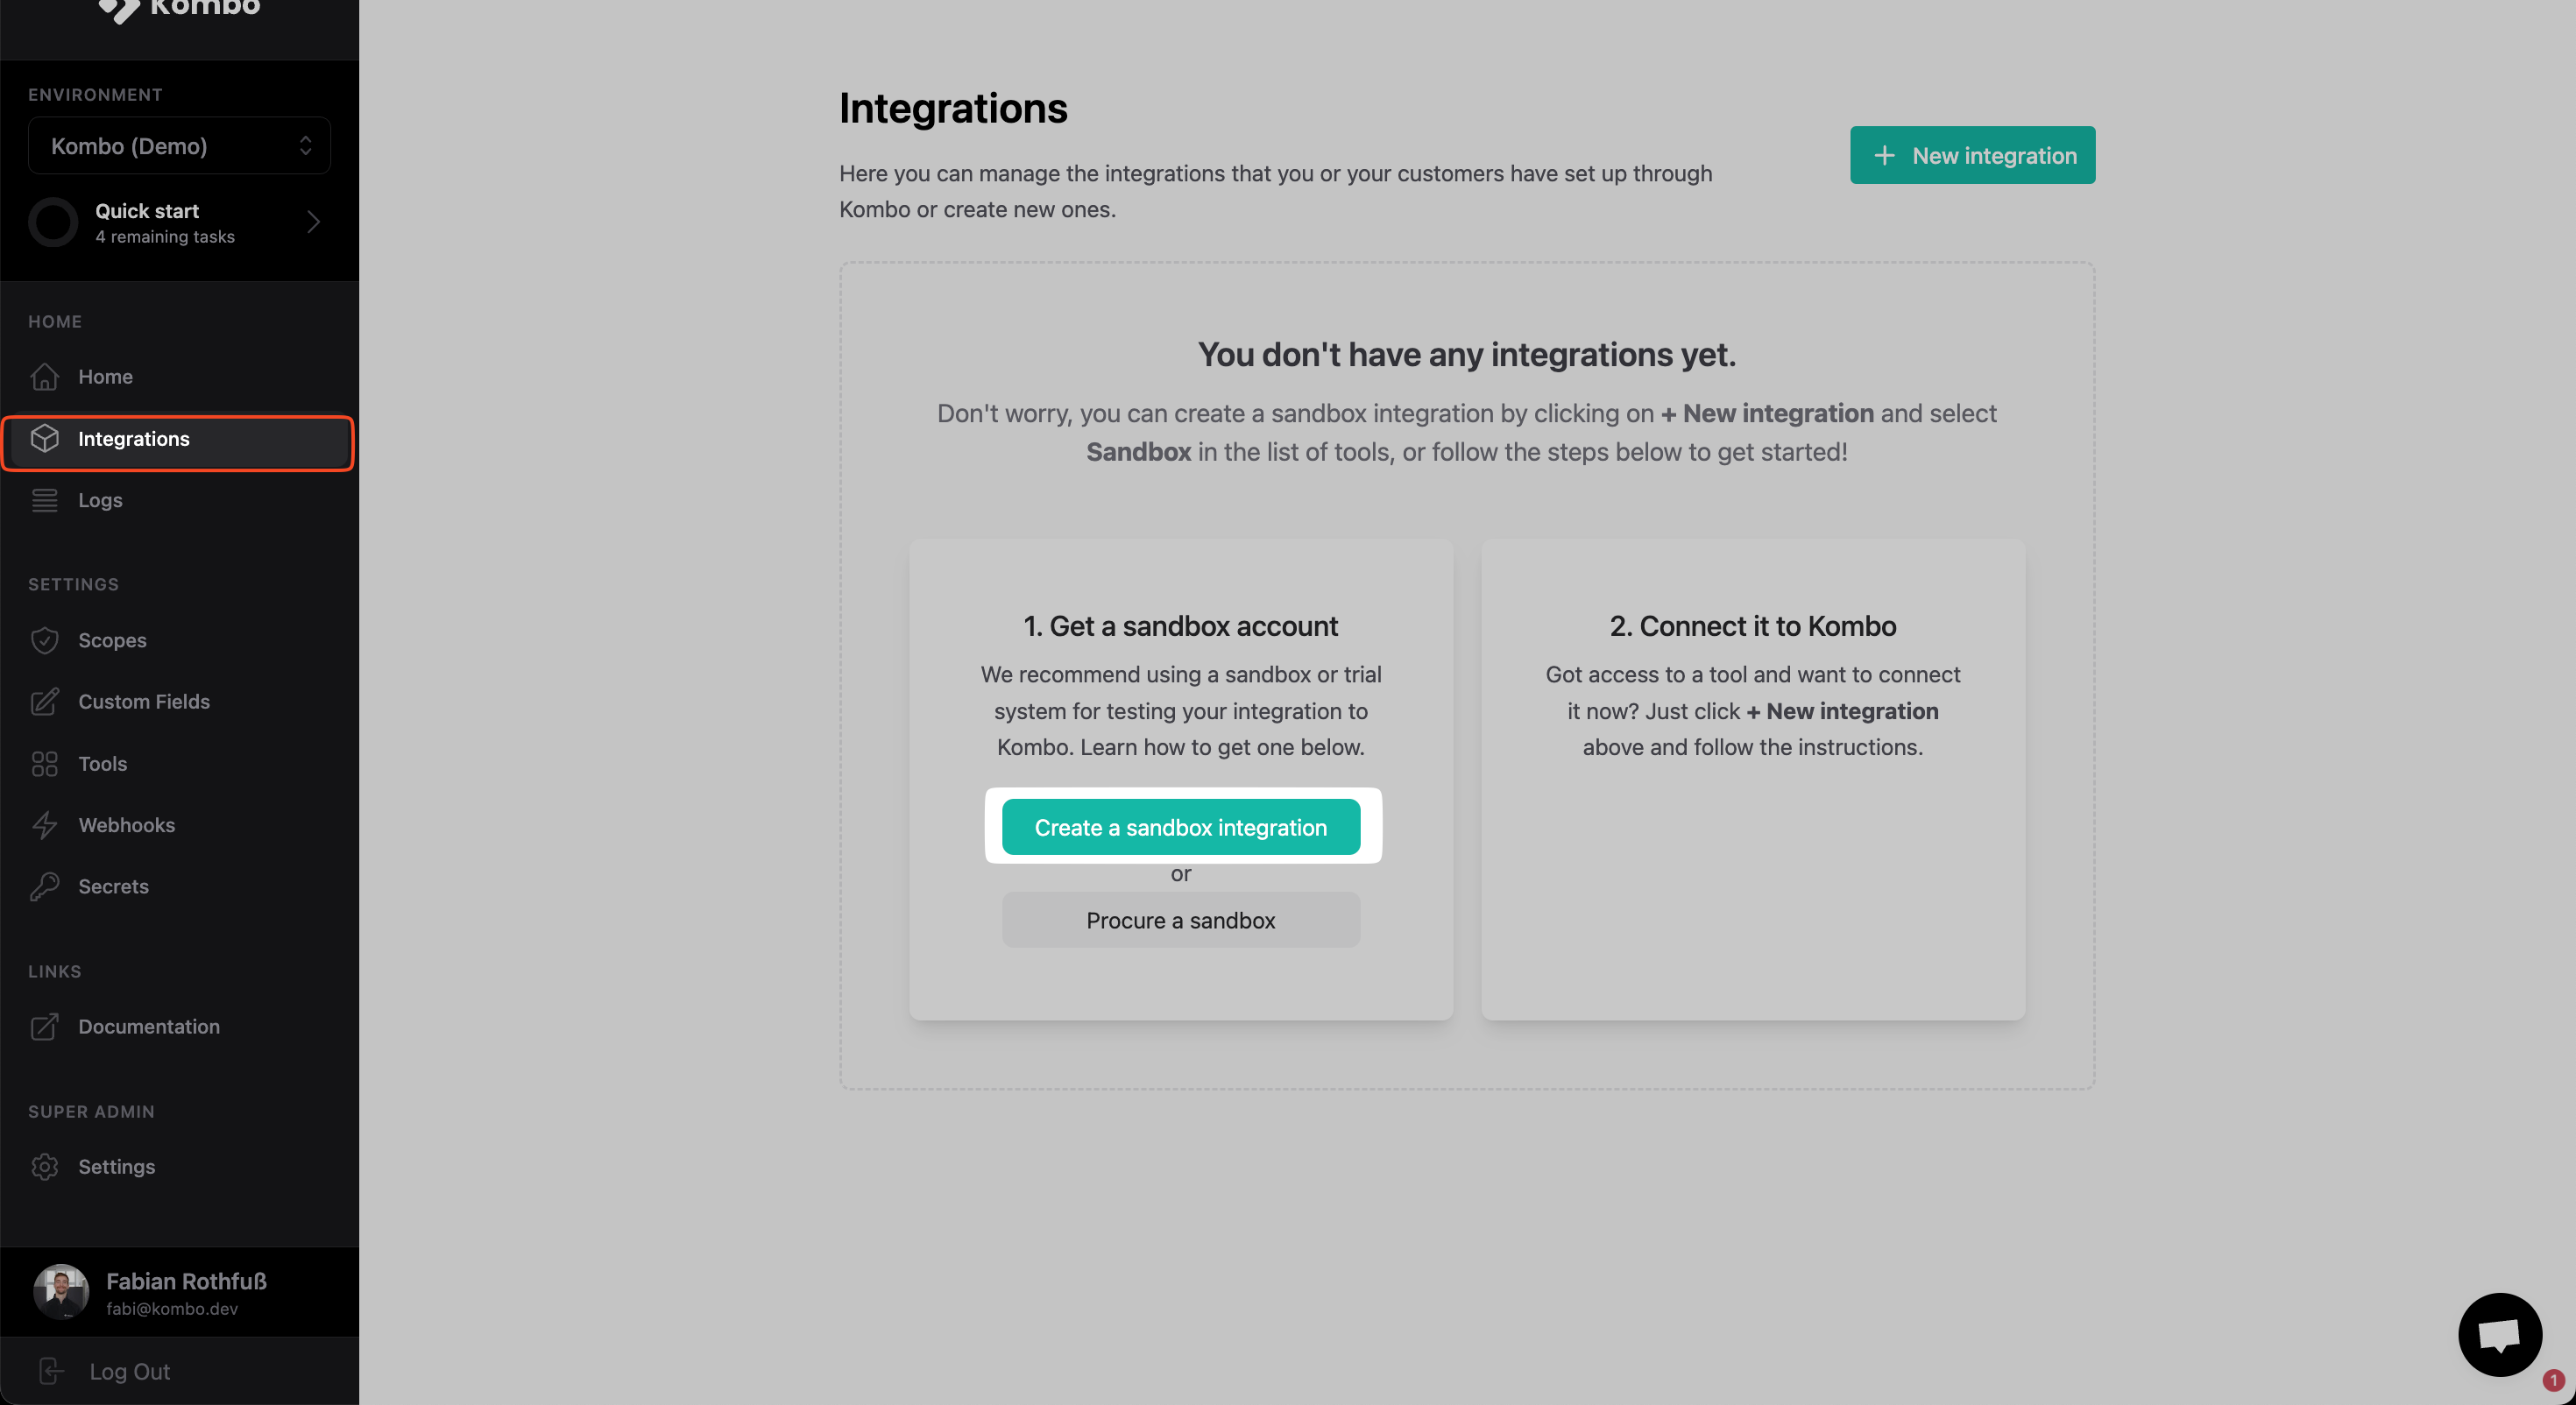The width and height of the screenshot is (2576, 1405).
Task: Click the Log Out door icon
Action: point(51,1371)
